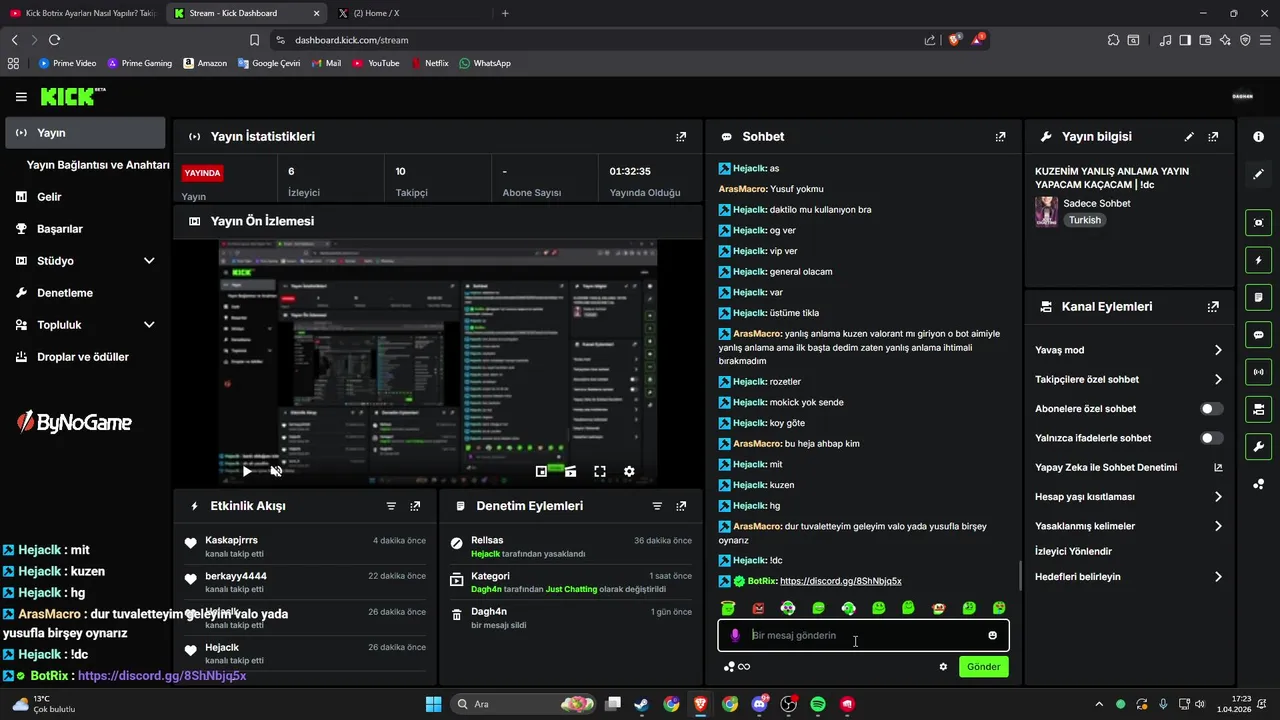Toggle the lightning activity feed icon in the right sidebar
The width and height of the screenshot is (1280, 720).
(1258, 260)
